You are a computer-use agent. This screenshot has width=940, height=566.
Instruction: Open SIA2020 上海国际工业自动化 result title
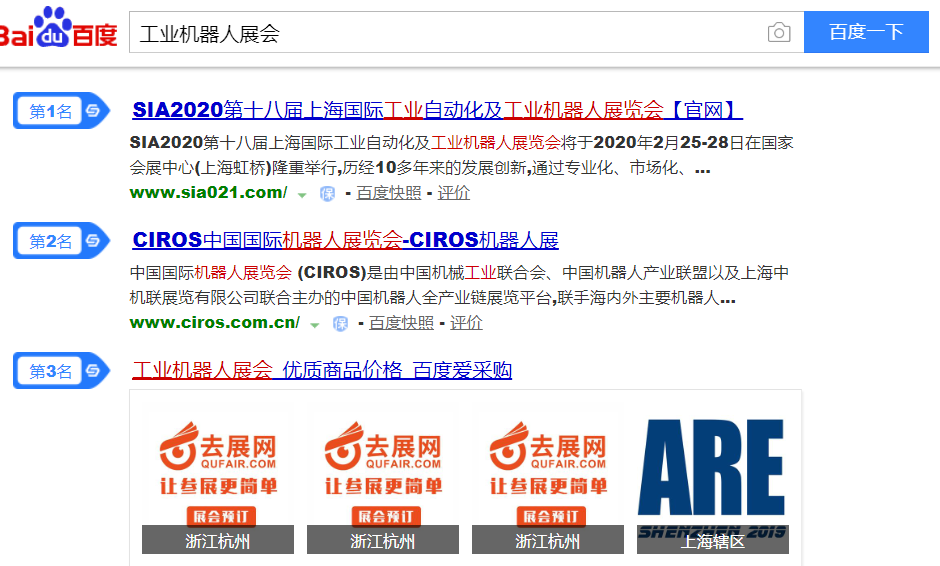(x=437, y=110)
